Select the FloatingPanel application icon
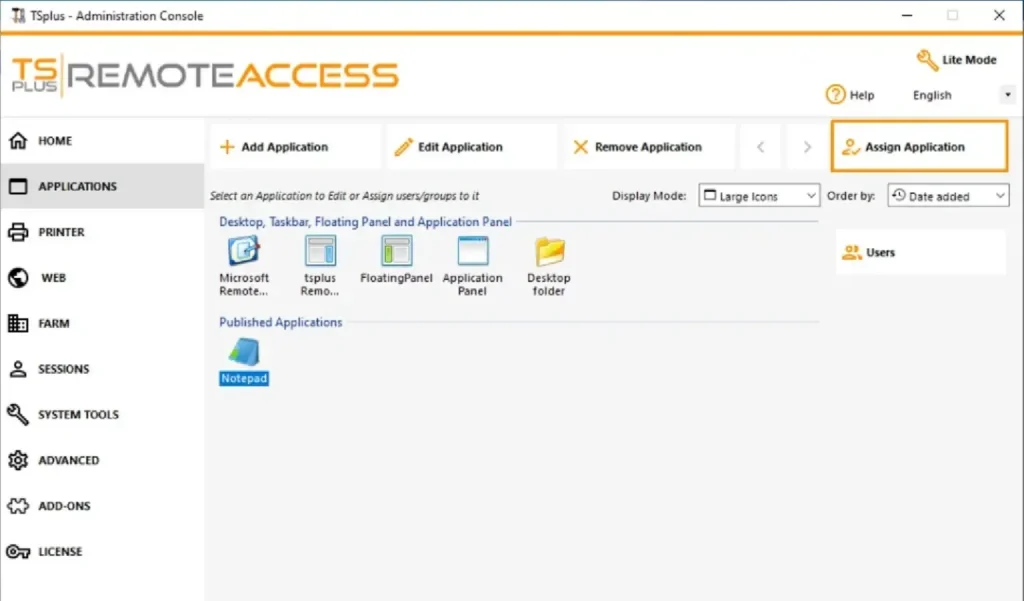 coord(396,251)
